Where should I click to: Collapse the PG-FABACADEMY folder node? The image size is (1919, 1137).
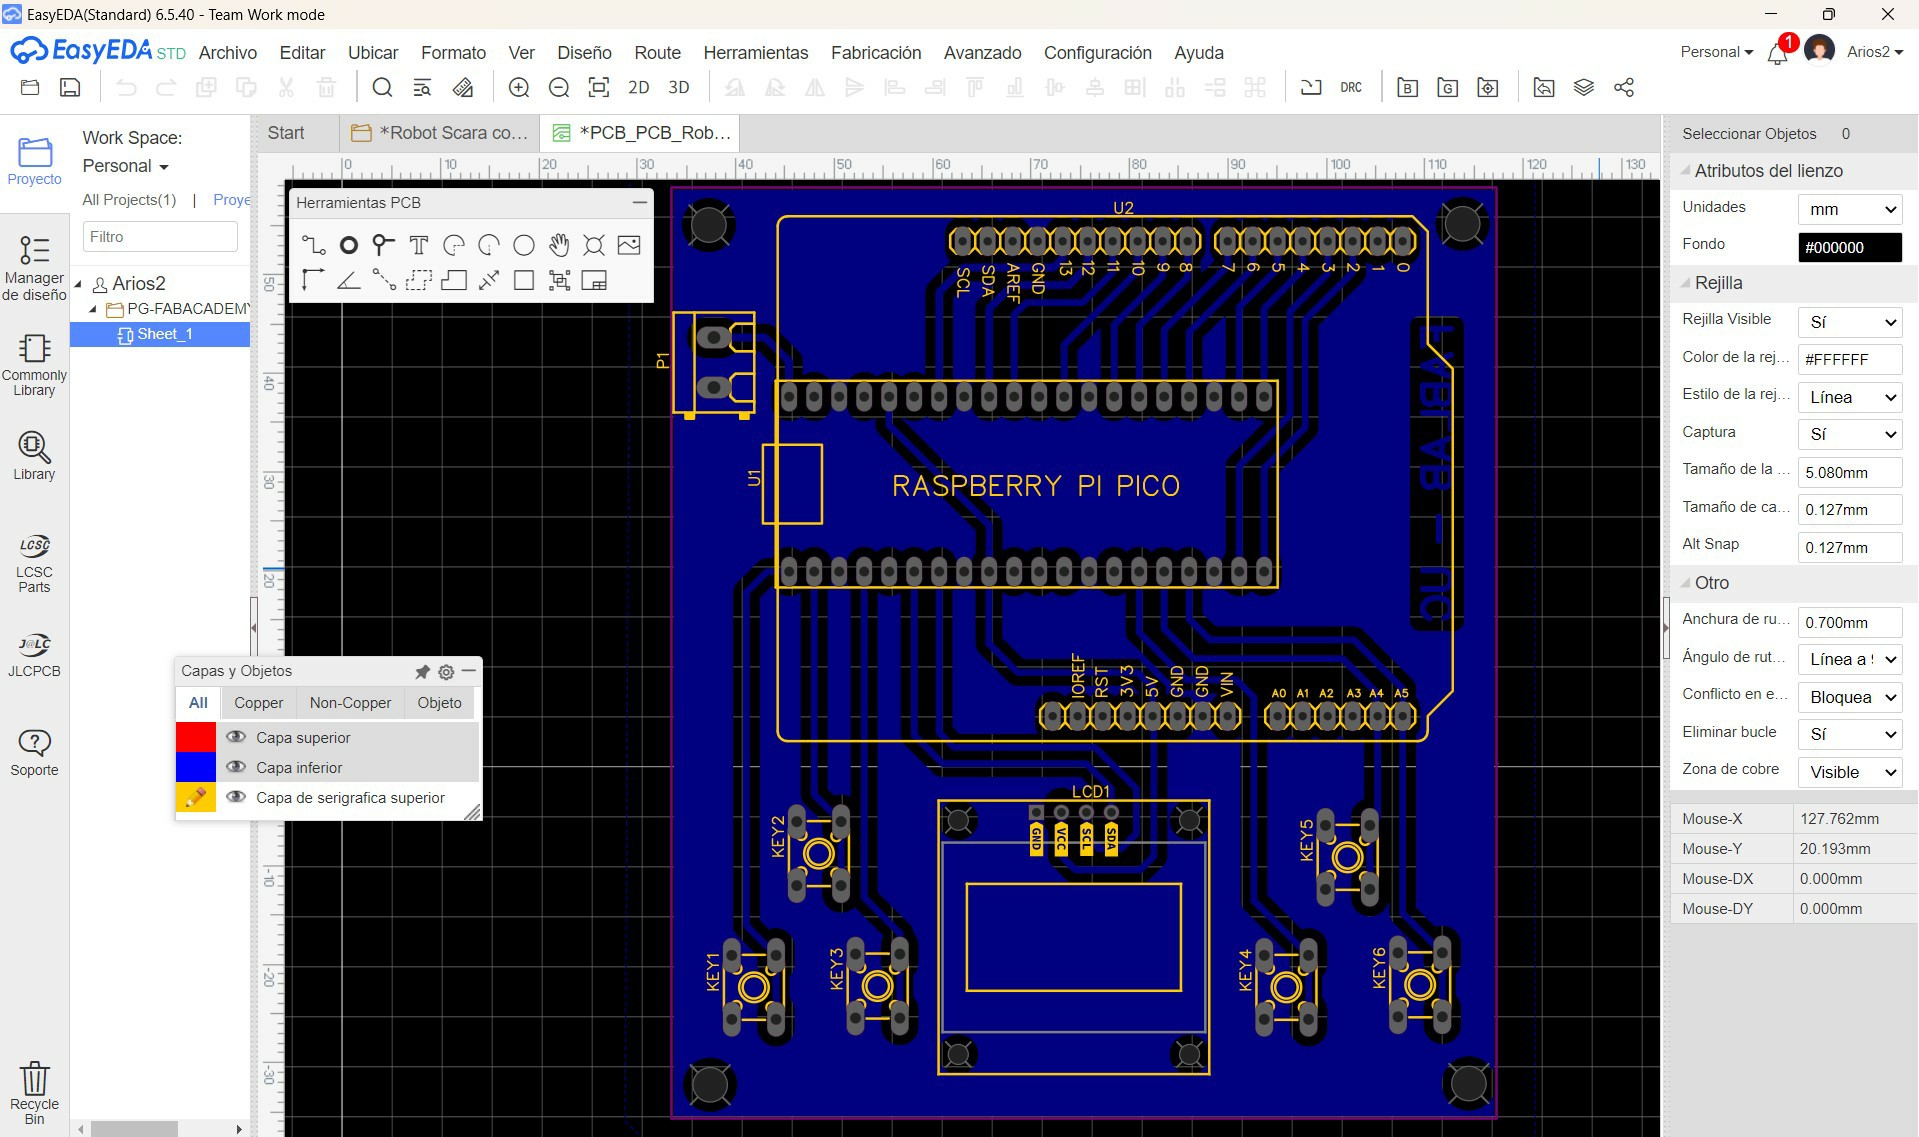(94, 309)
